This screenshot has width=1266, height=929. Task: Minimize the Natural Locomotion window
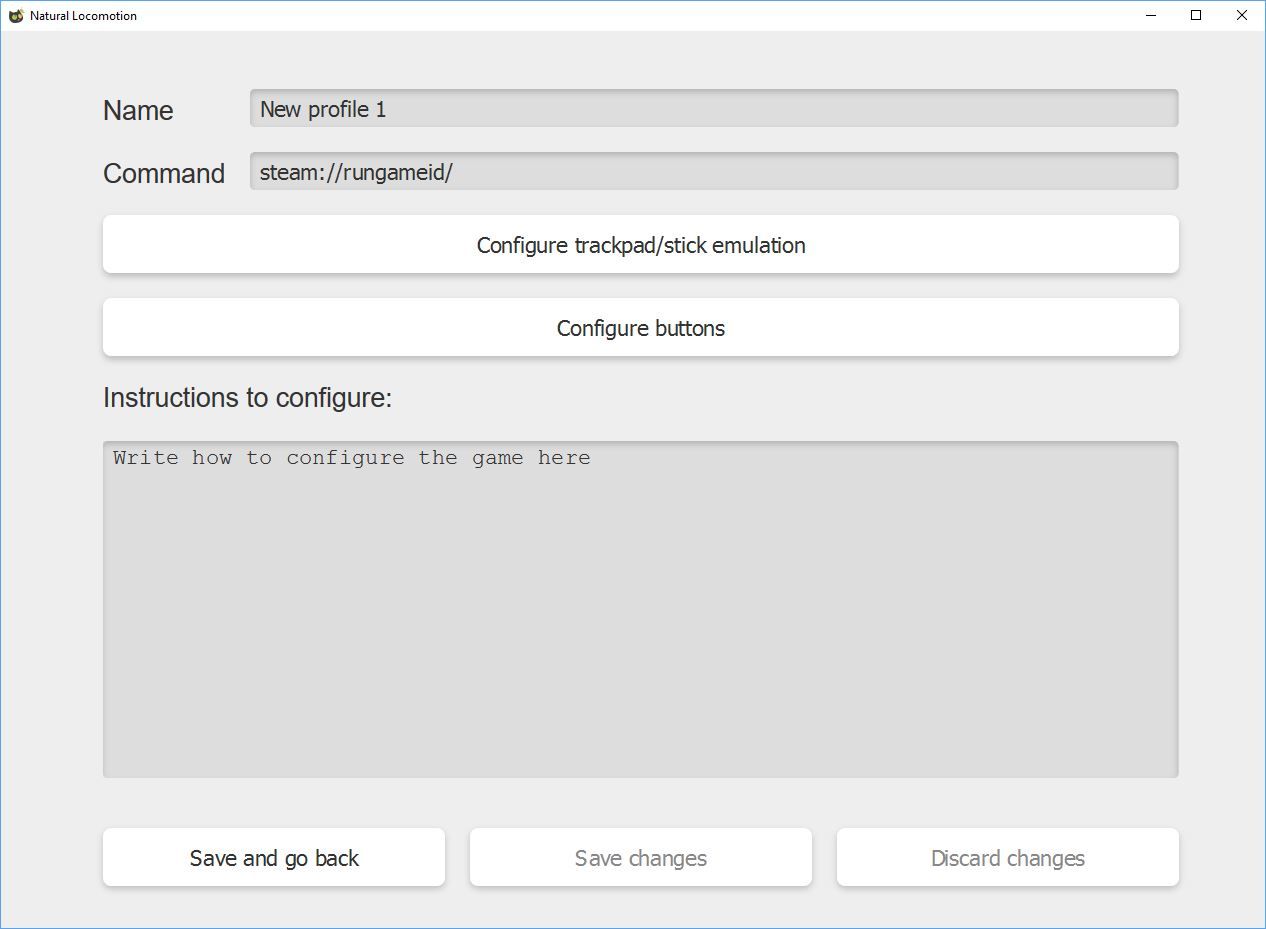[x=1150, y=16]
